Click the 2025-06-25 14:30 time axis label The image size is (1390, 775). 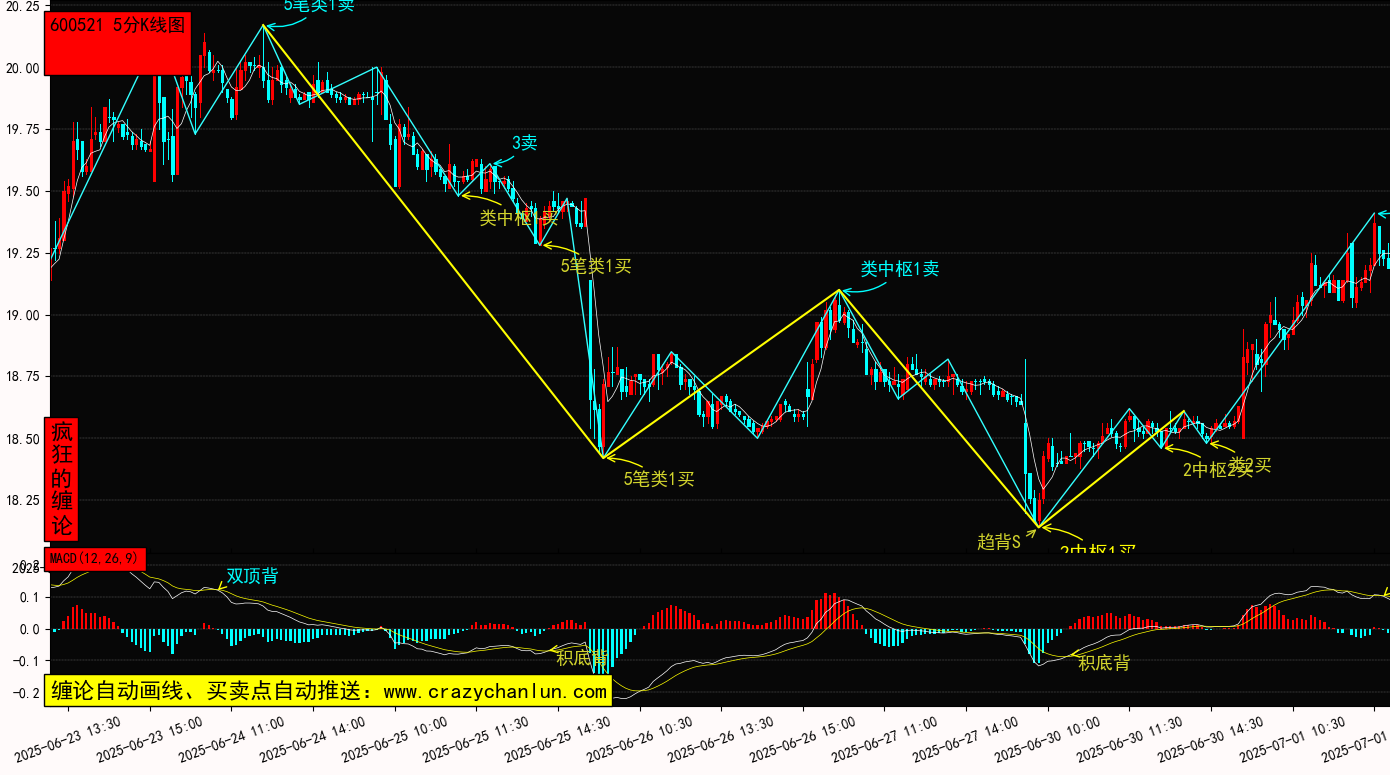[x=559, y=738]
